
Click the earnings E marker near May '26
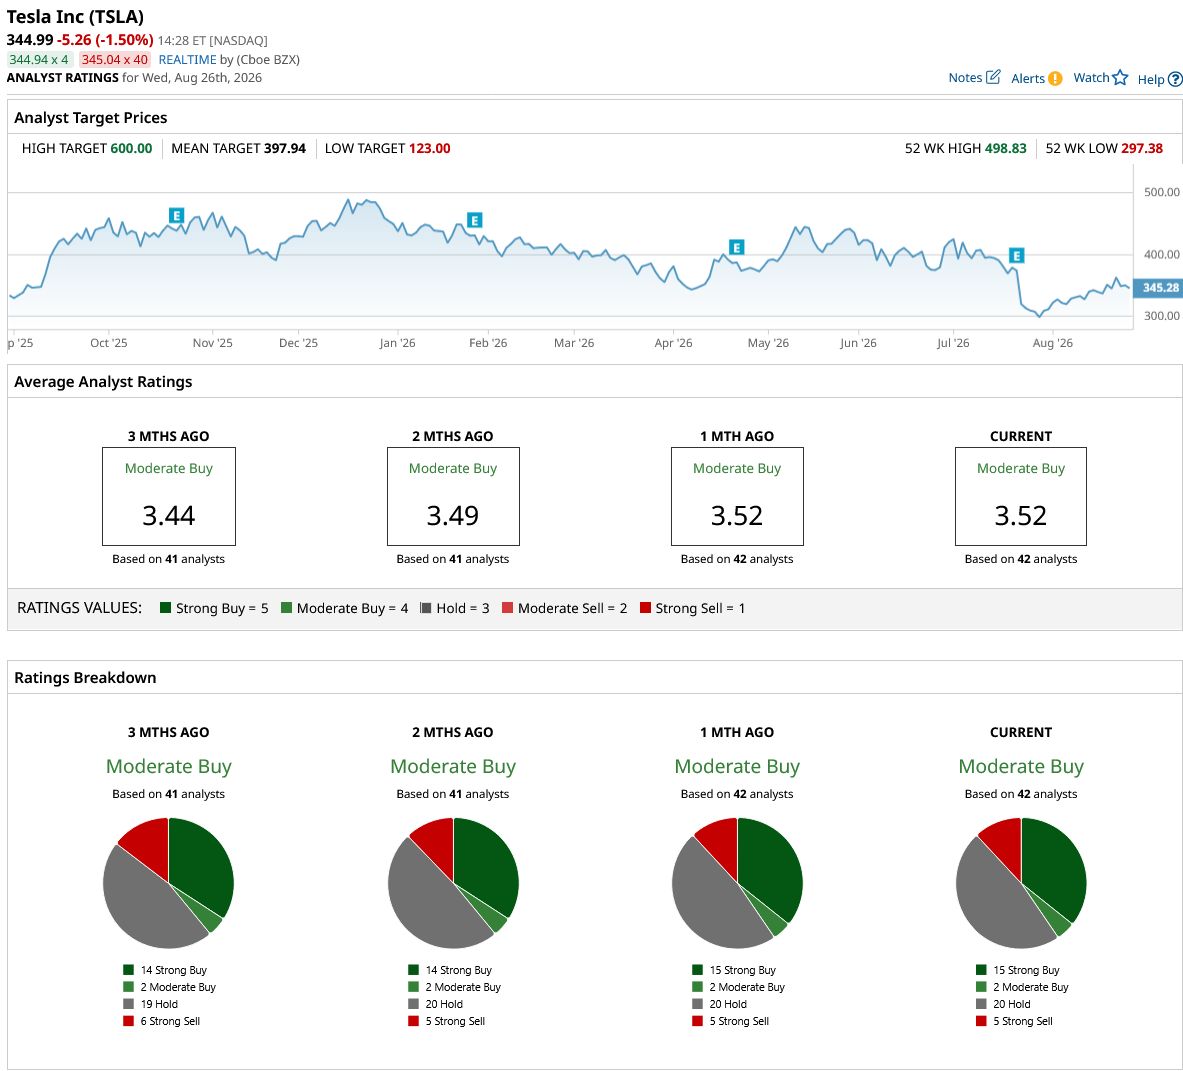[x=736, y=247]
